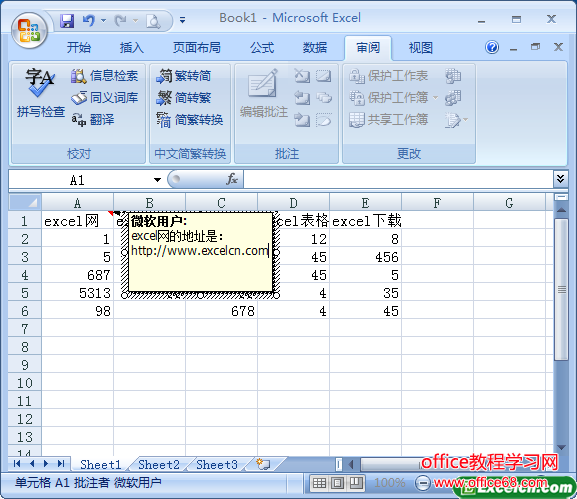Open the Name Box dropdown arrow

pyautogui.click(x=157, y=180)
